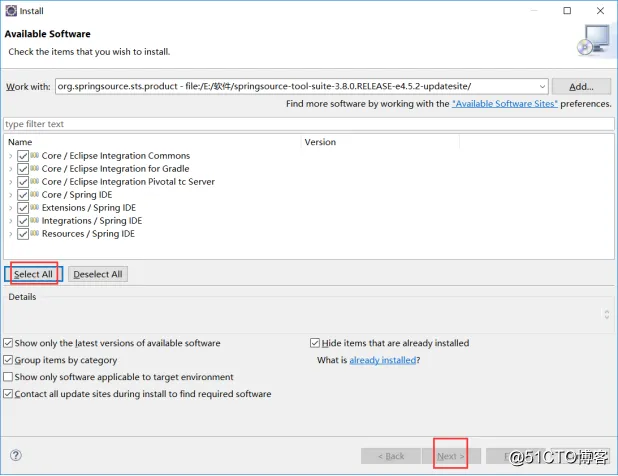Expand Core / Eclipse Integration for Gradle node
Screen dimensions: 618x476
click(11, 169)
